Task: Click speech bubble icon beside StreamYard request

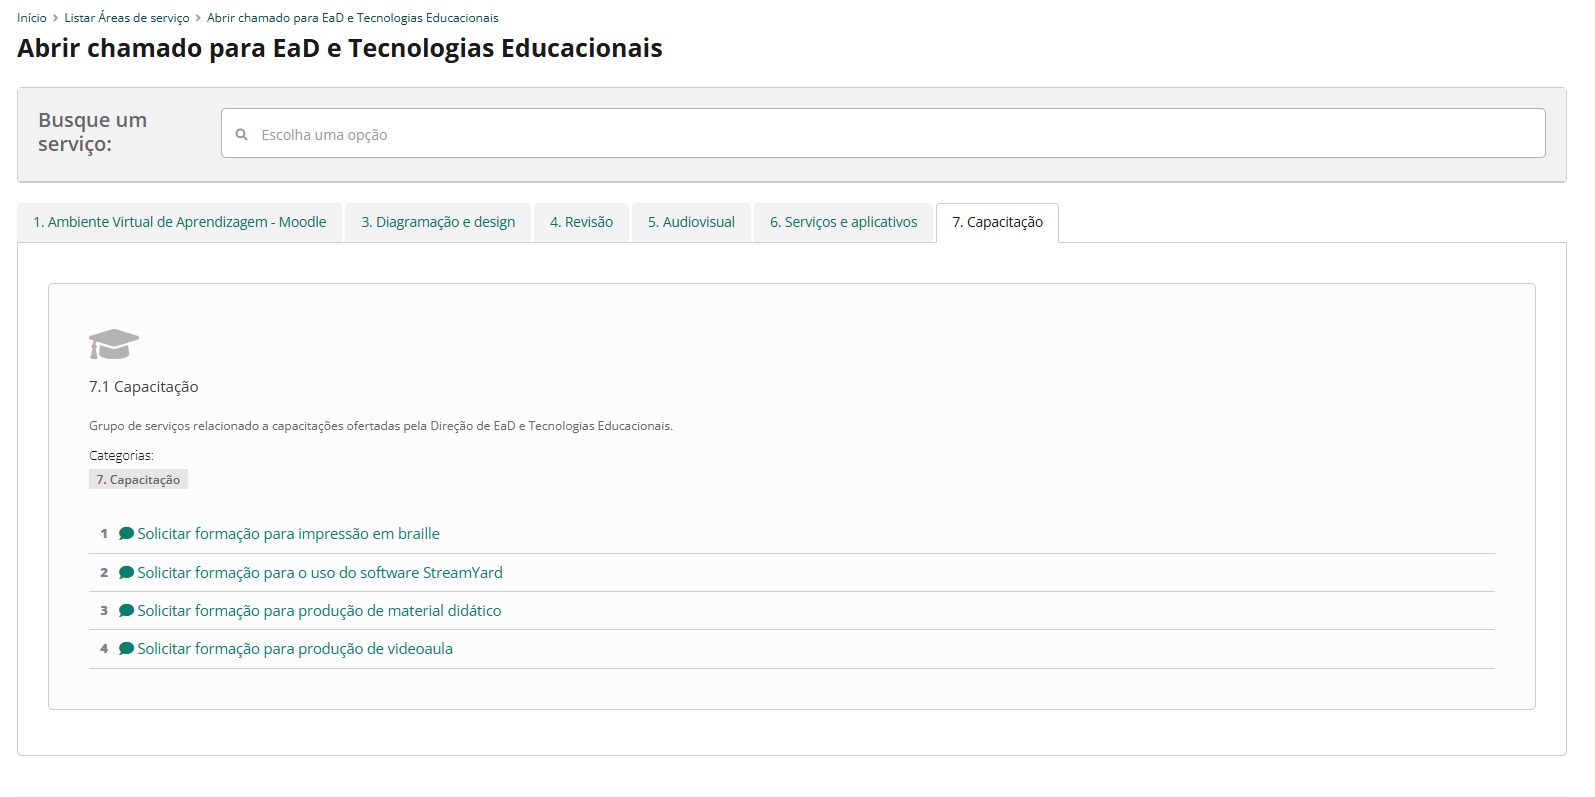Action: point(126,573)
